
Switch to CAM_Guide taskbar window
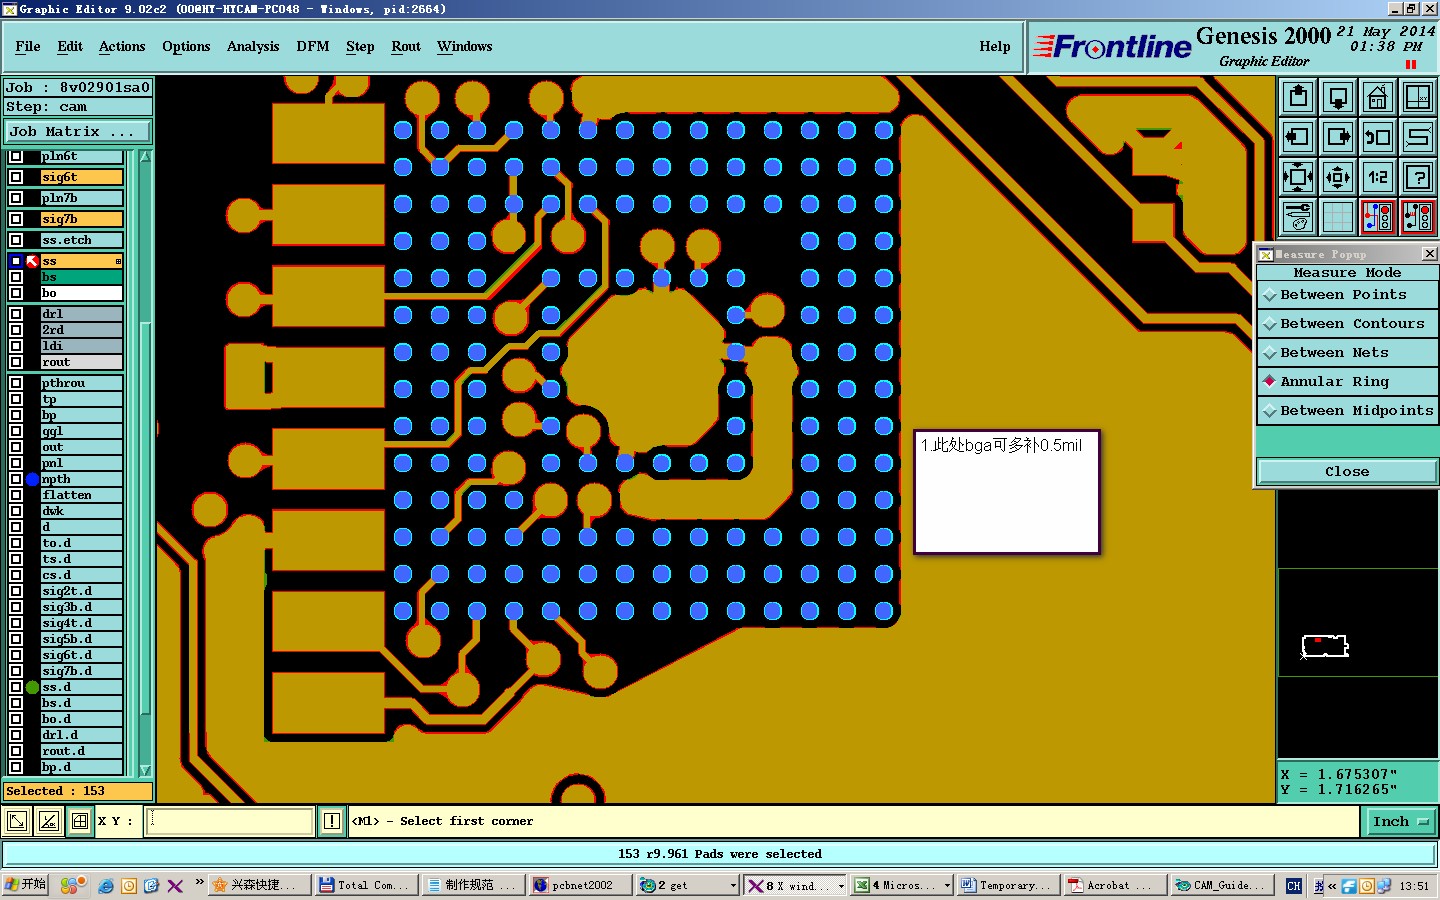coord(1221,885)
